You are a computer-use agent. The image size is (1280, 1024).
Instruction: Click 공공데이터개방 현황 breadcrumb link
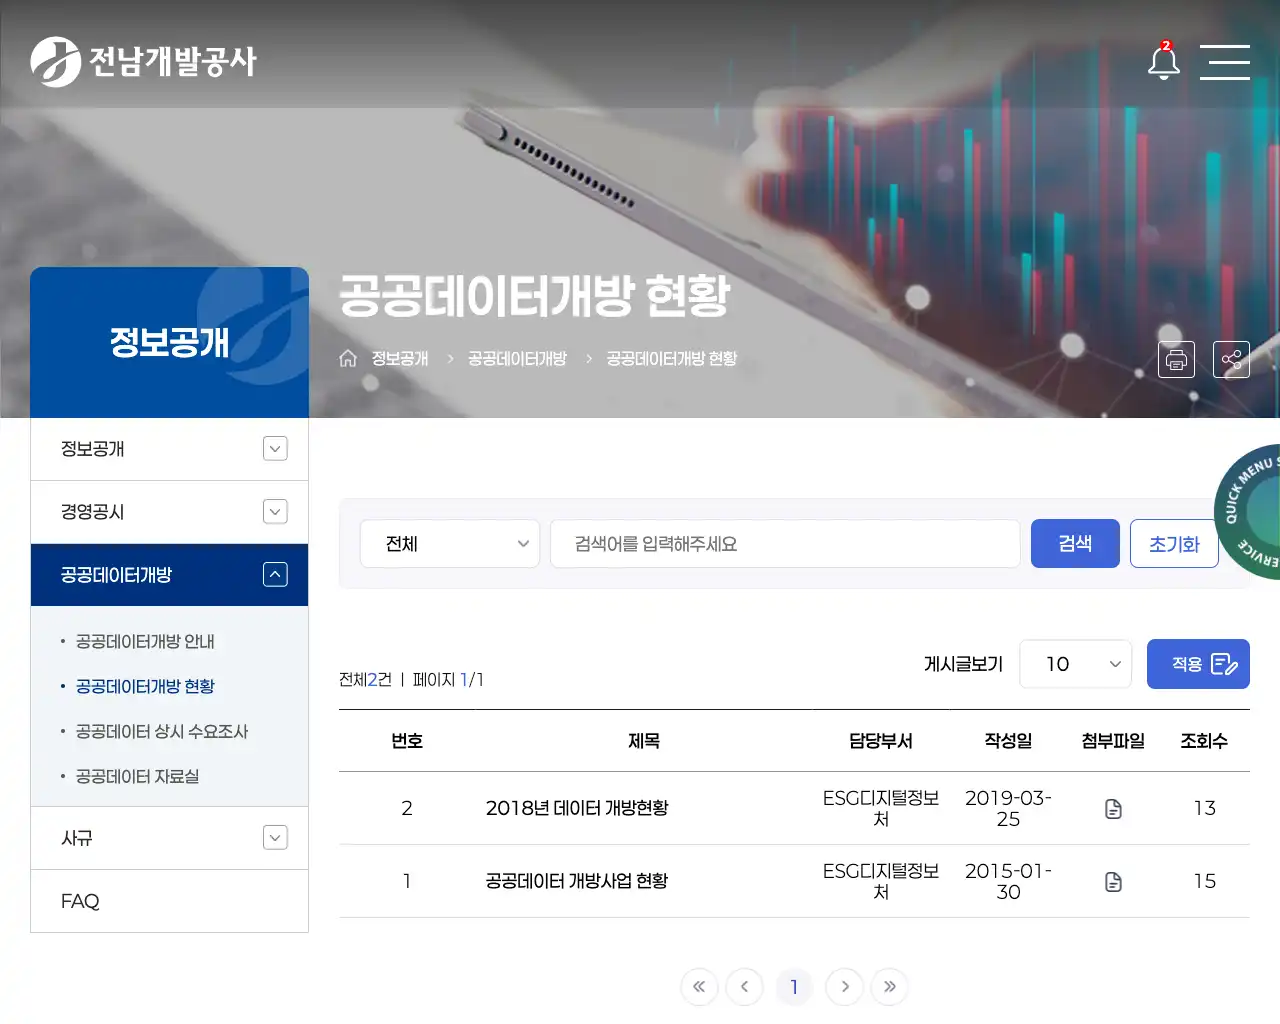tap(671, 358)
